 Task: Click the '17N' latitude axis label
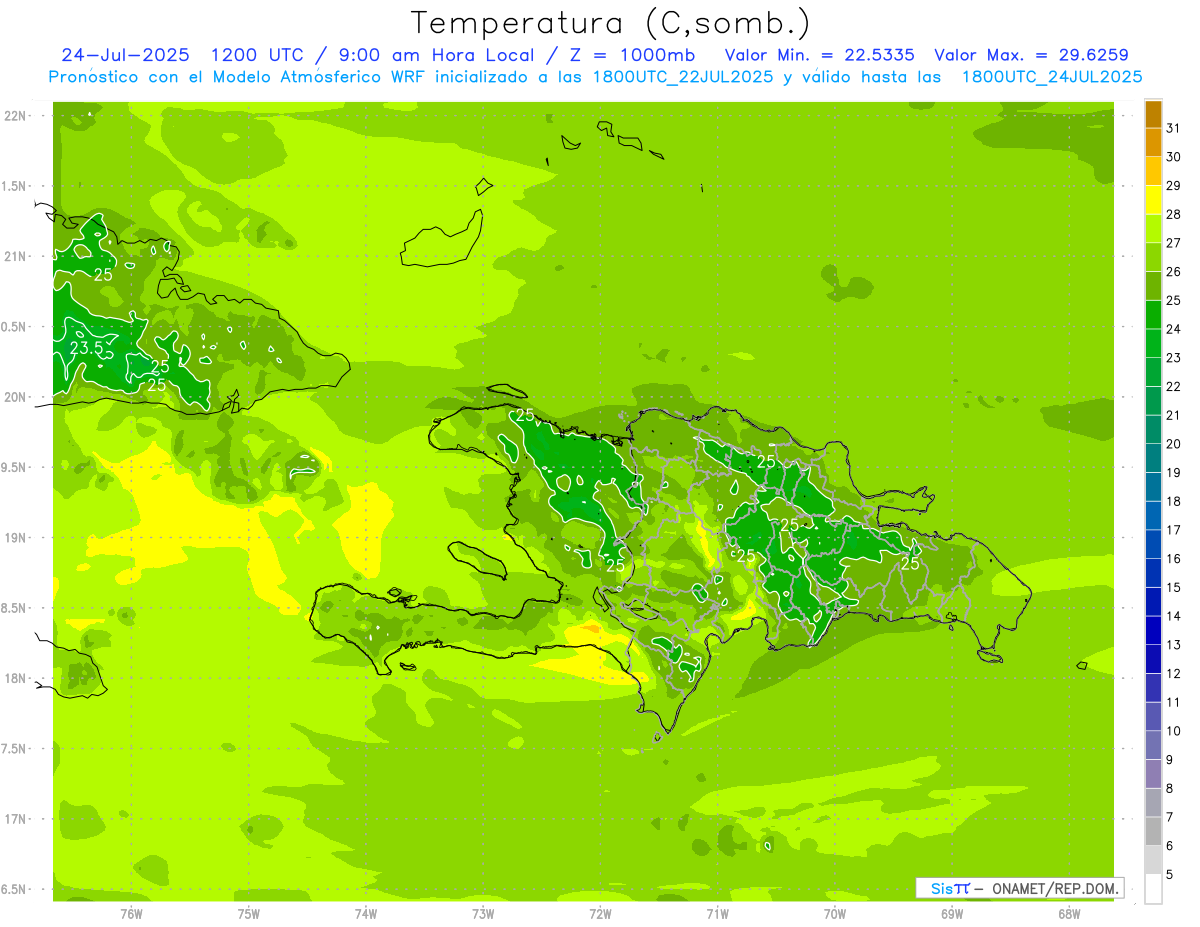(15, 819)
